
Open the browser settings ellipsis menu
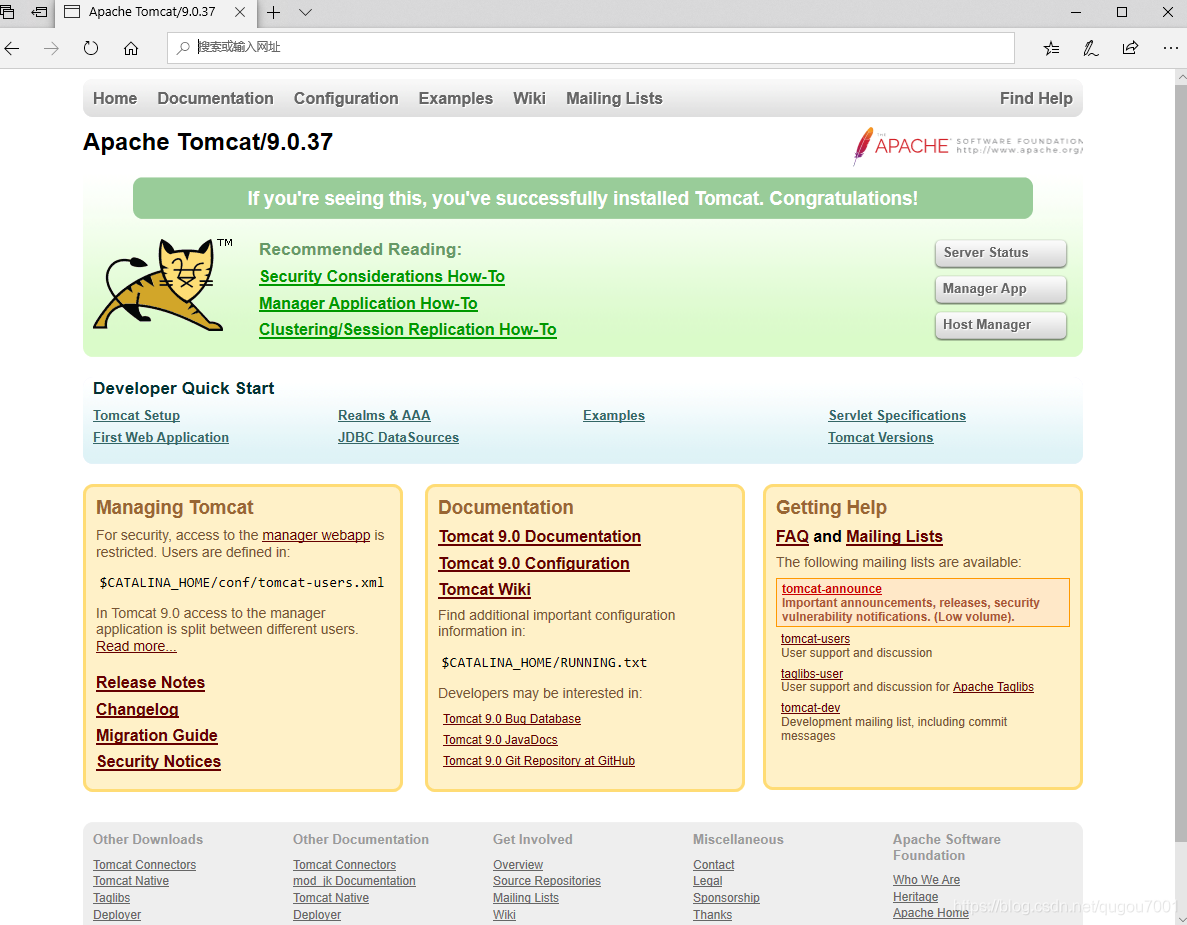point(1170,48)
